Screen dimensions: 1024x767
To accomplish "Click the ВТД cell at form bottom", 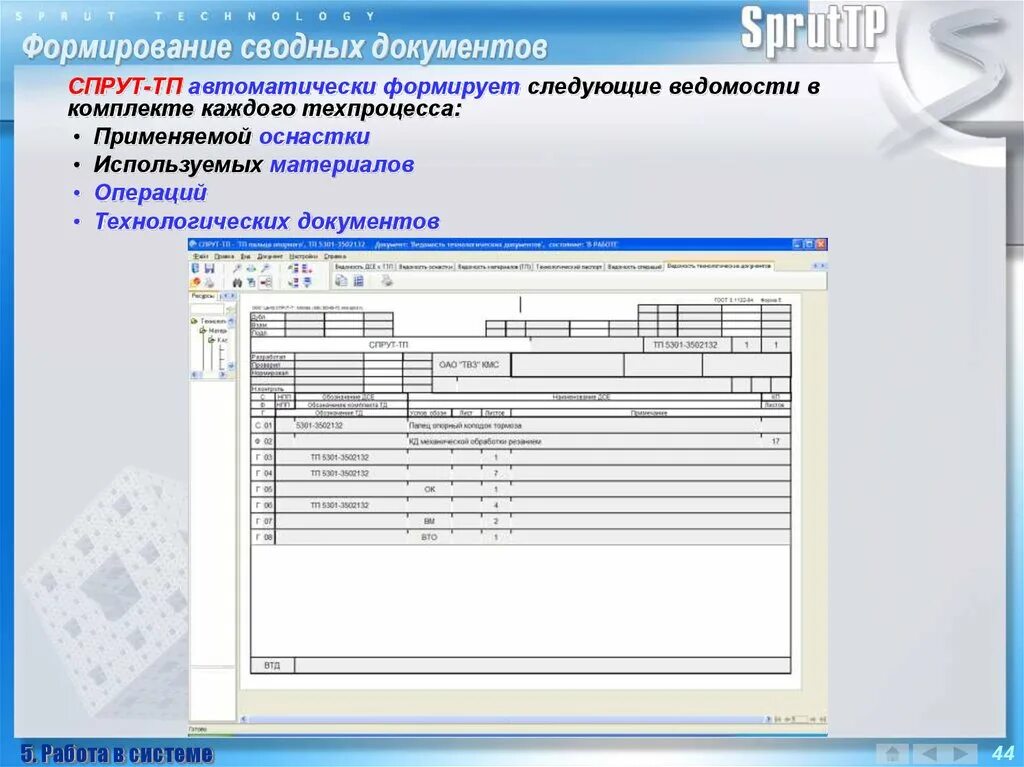I will coord(272,665).
